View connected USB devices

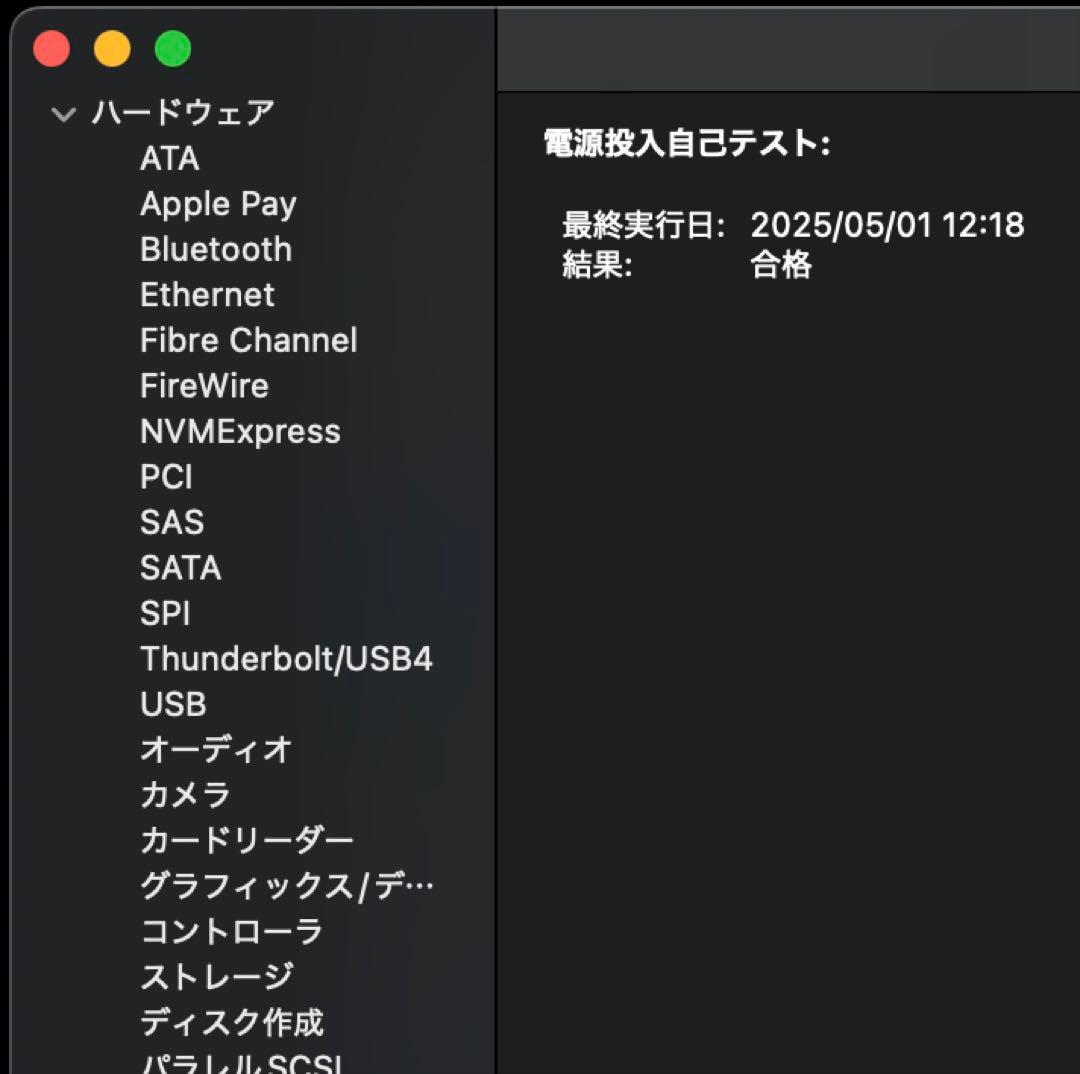(x=172, y=704)
